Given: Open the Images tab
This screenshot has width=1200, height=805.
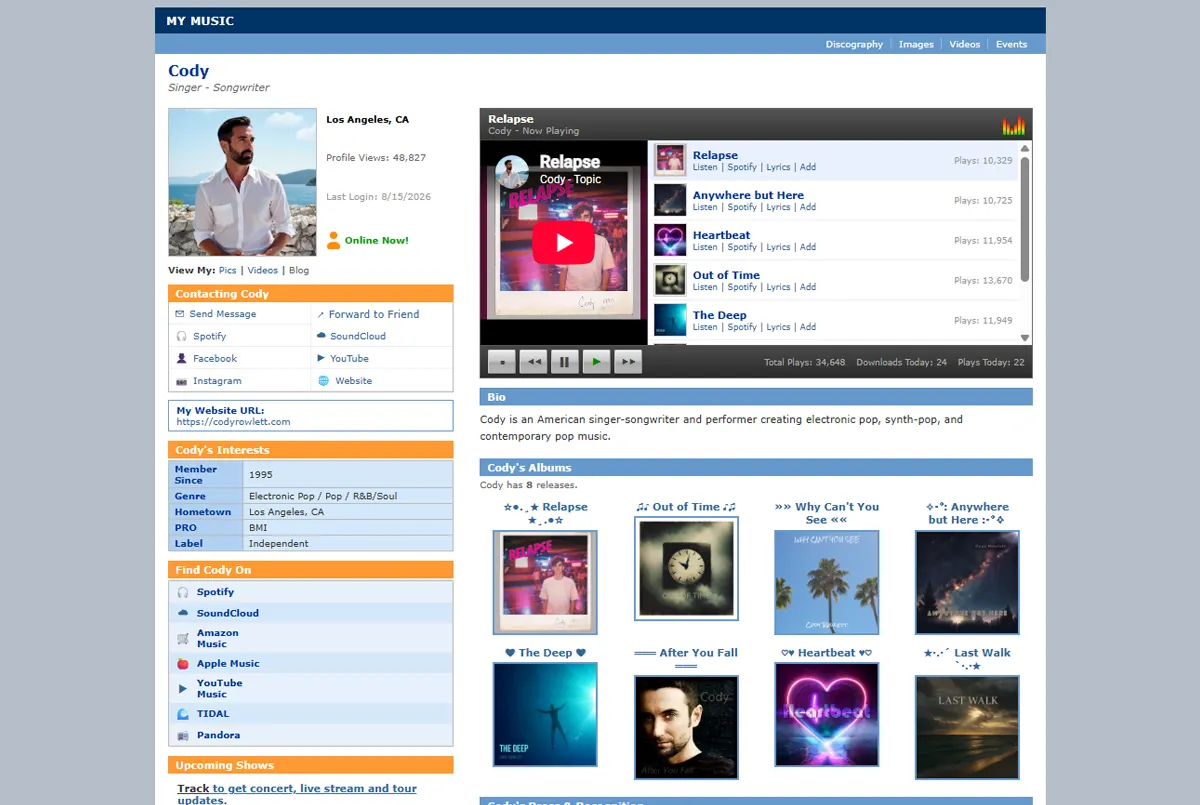Looking at the screenshot, I should click(916, 44).
